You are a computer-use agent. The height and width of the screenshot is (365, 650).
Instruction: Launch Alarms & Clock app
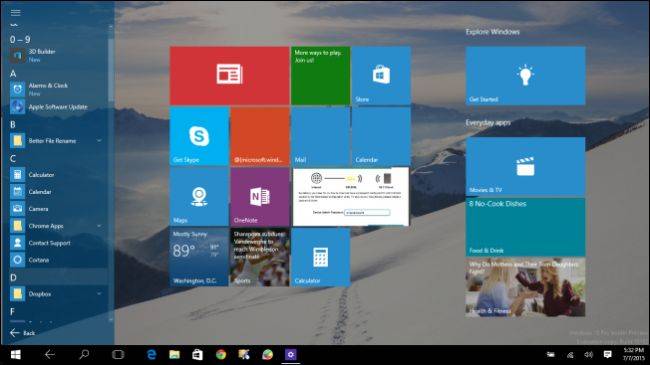(x=58, y=89)
